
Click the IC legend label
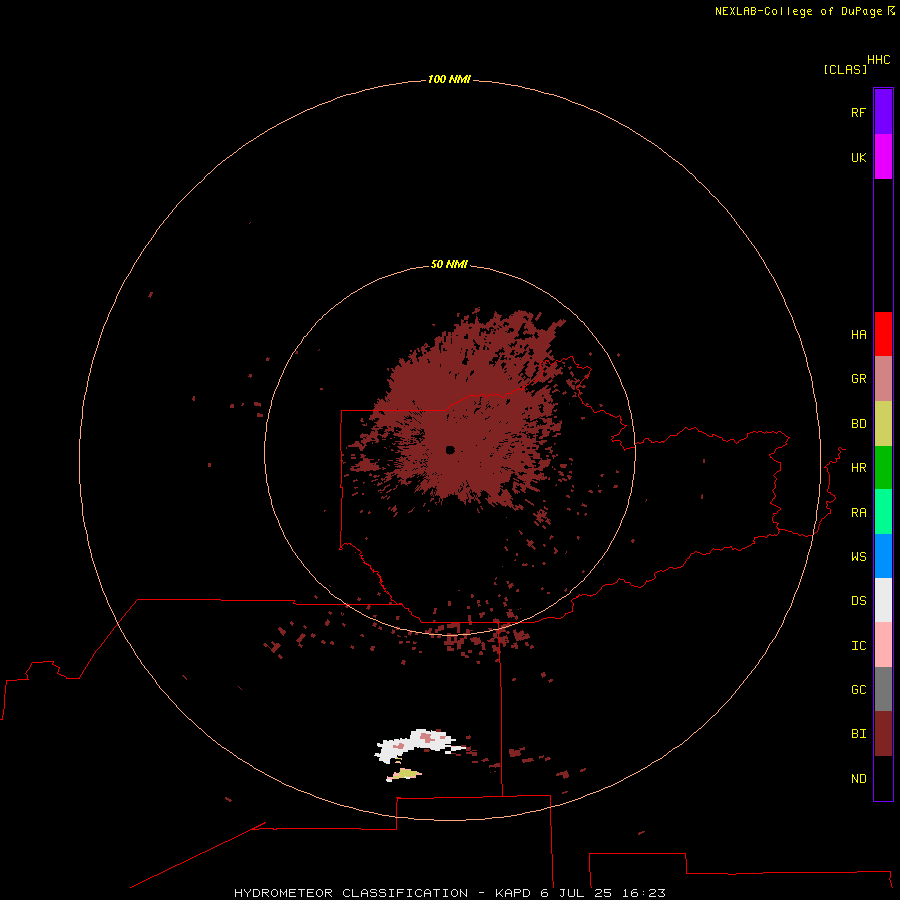[859, 646]
